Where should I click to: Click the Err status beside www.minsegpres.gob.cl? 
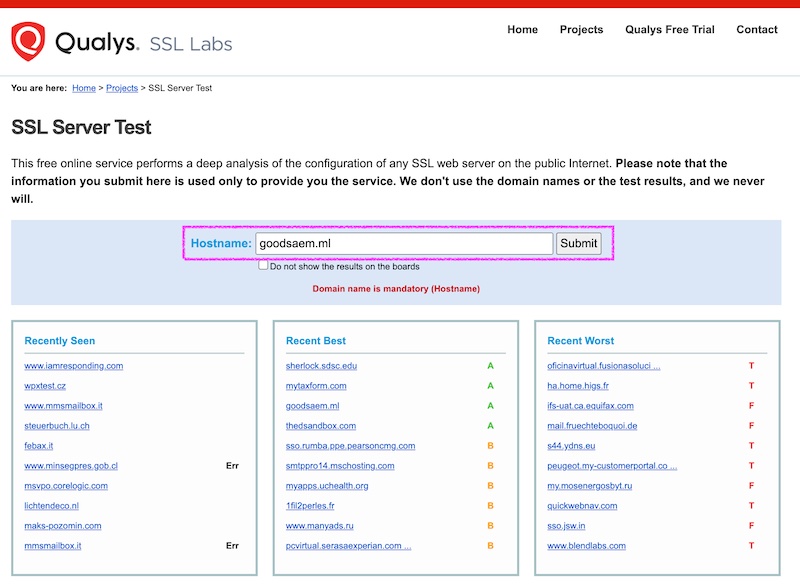(x=232, y=466)
